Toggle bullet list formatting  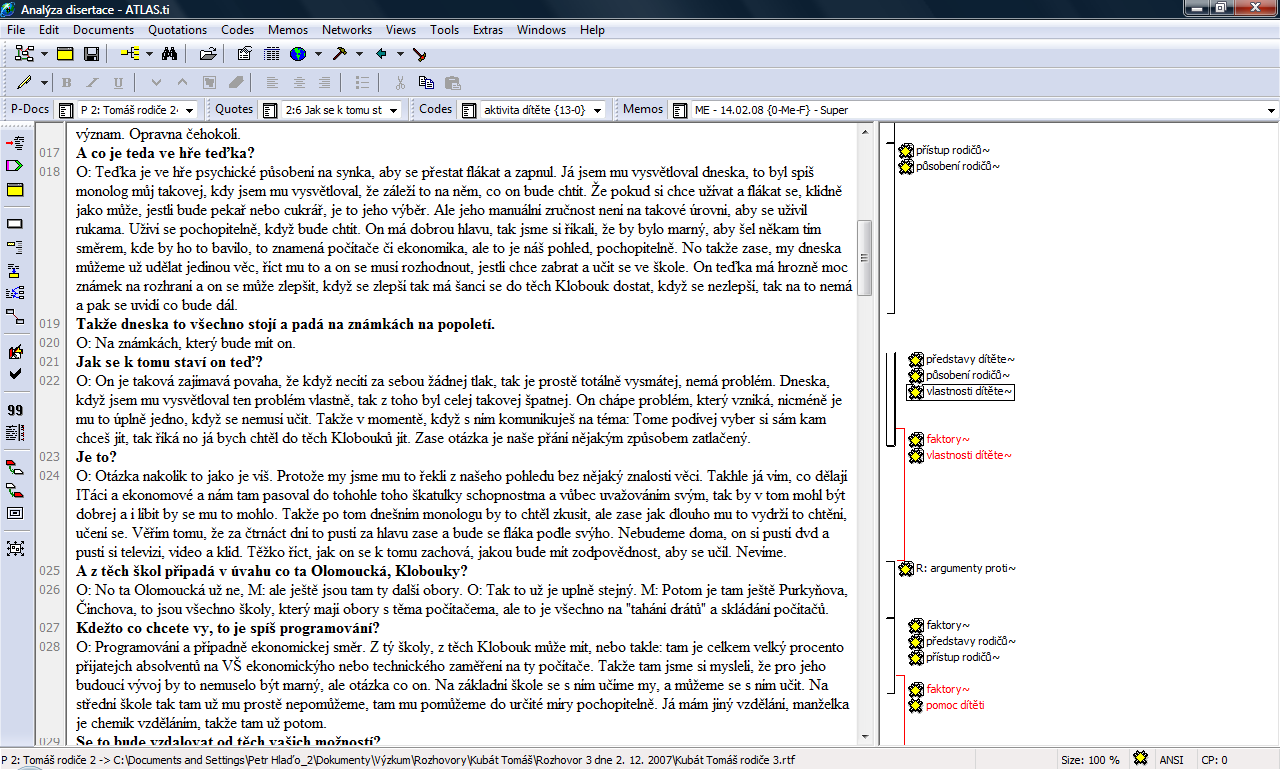tap(363, 82)
